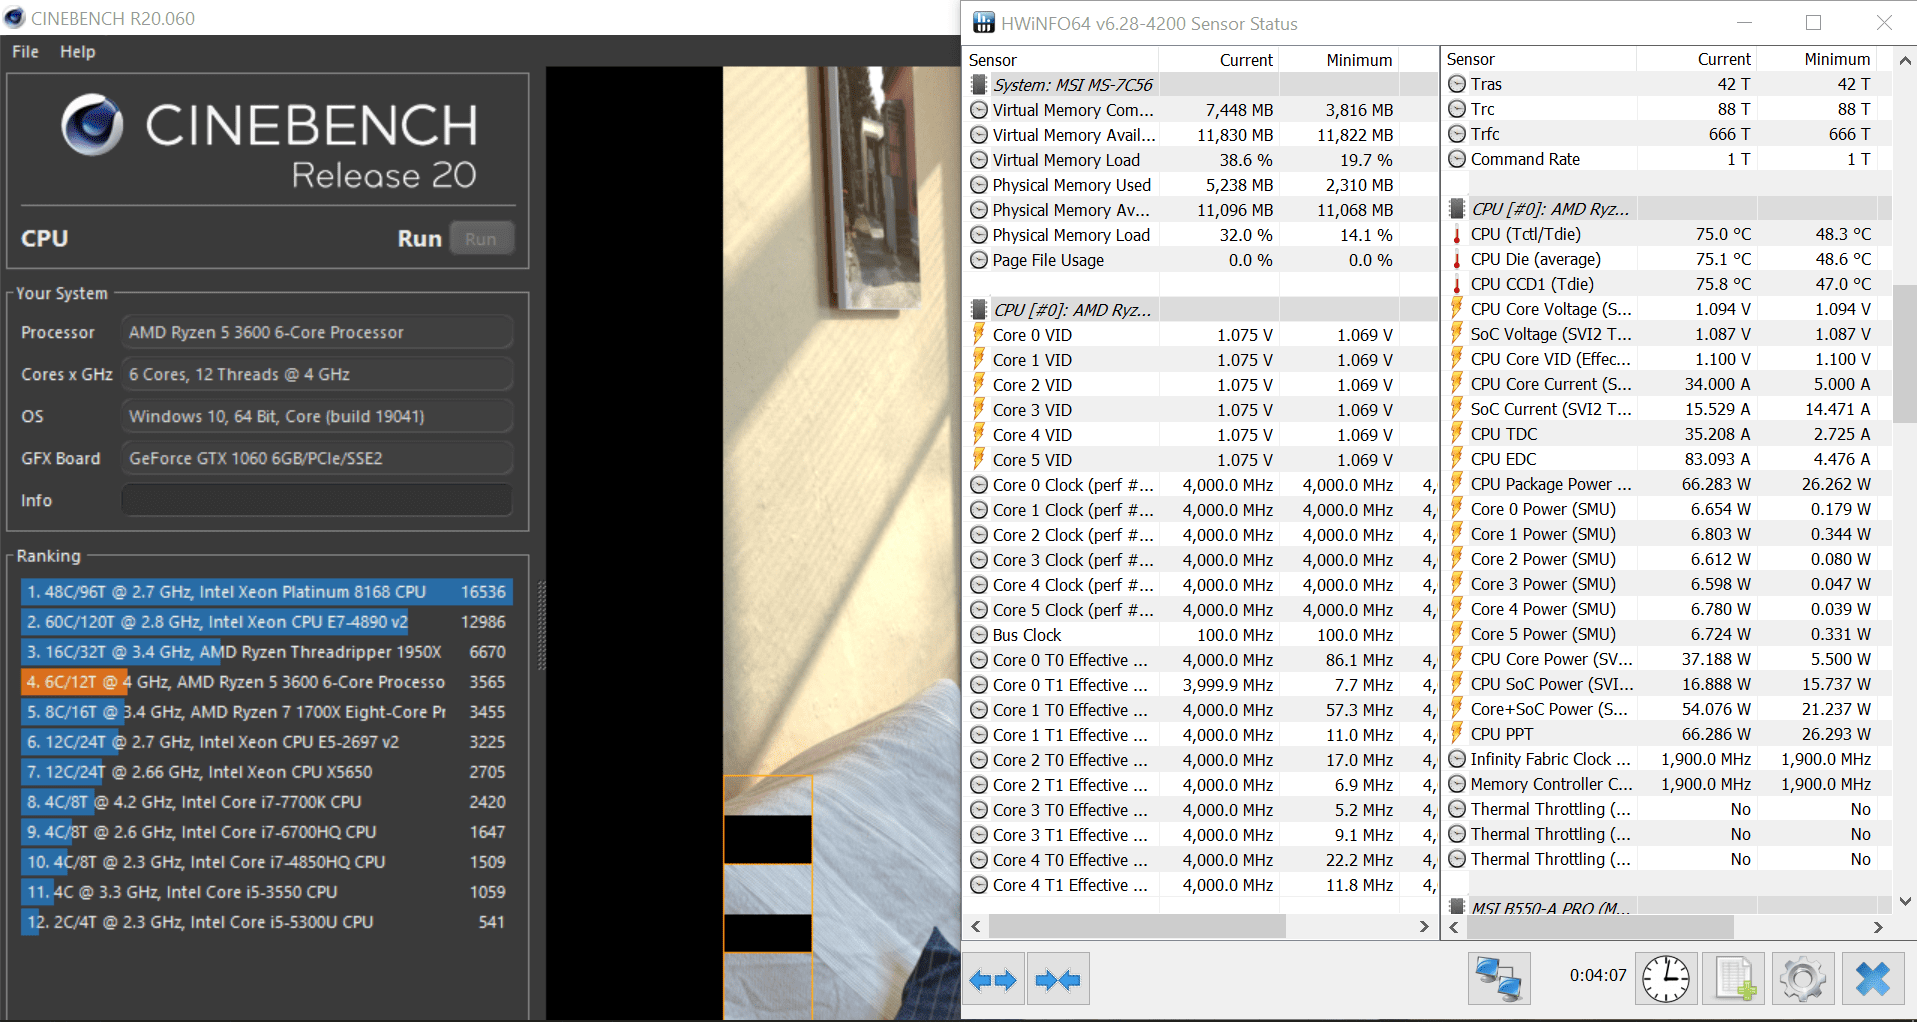Click the HWiNFO64 title bar app icon

(984, 23)
